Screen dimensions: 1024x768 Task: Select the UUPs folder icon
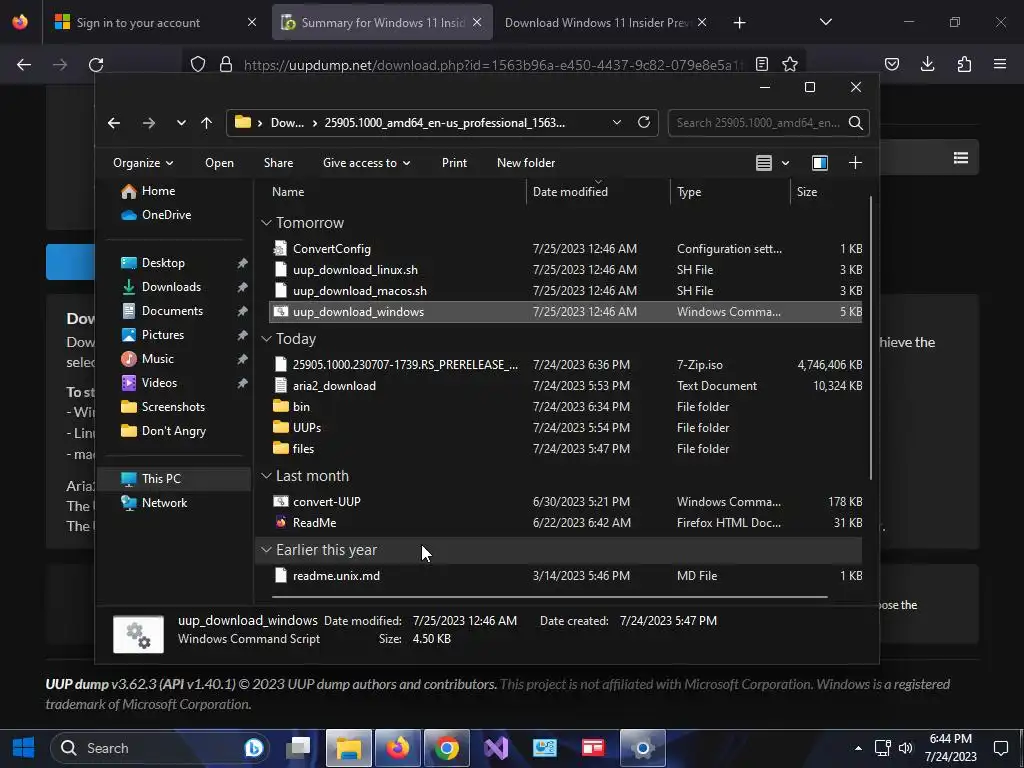pos(281,427)
